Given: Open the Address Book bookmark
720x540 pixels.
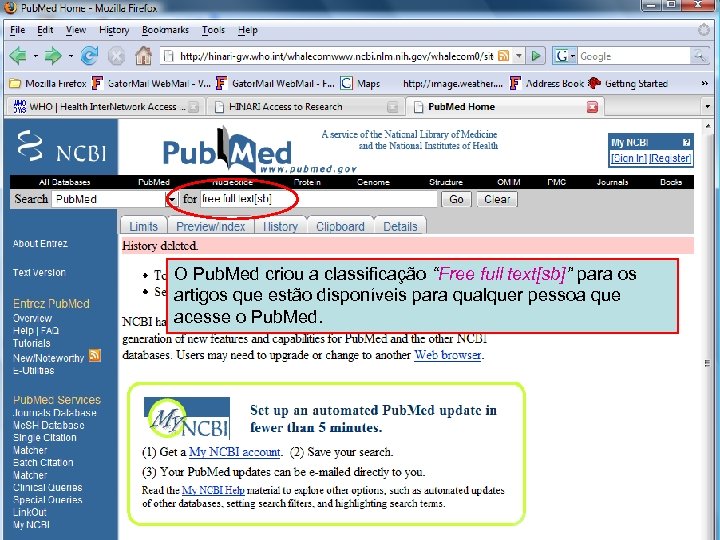Looking at the screenshot, I should tap(546, 84).
